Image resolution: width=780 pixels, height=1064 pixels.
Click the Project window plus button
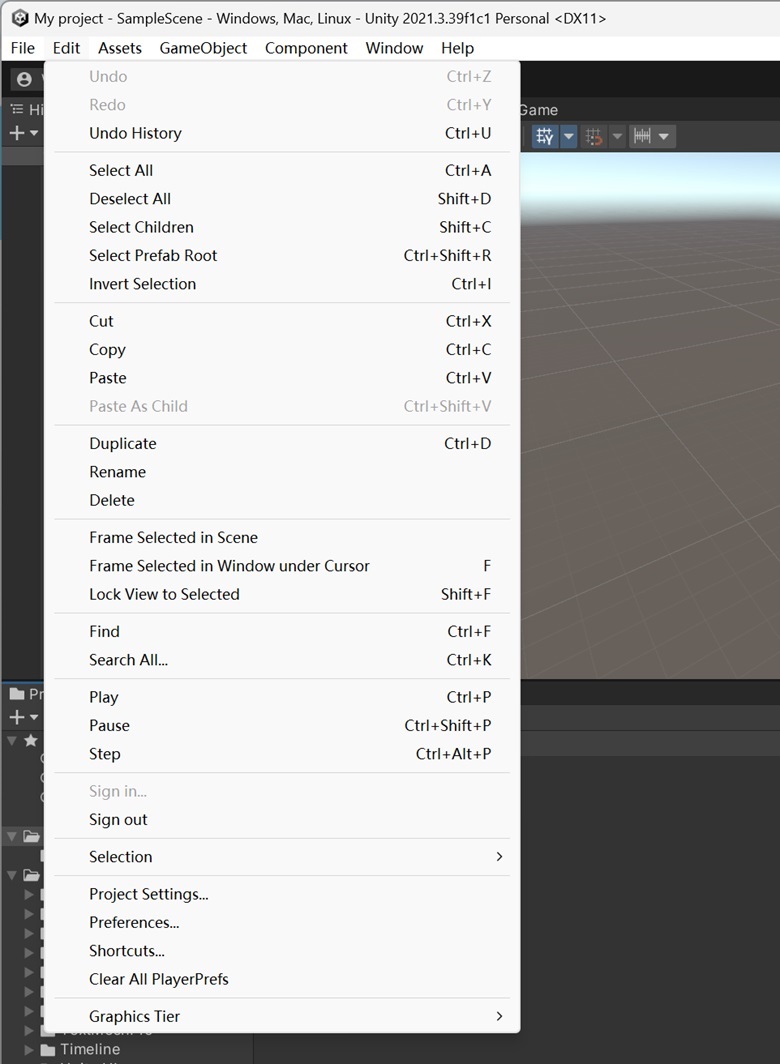(17, 717)
